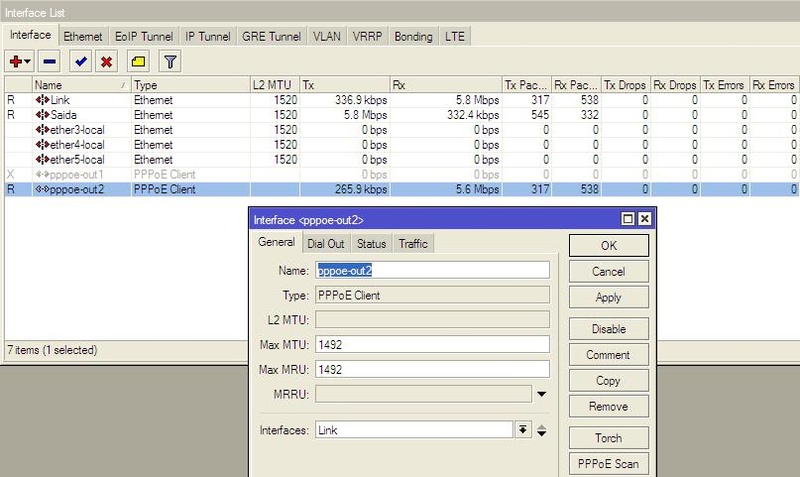Click the red minus Remove icon in toolbar
This screenshot has width=800, height=477.
[50, 62]
